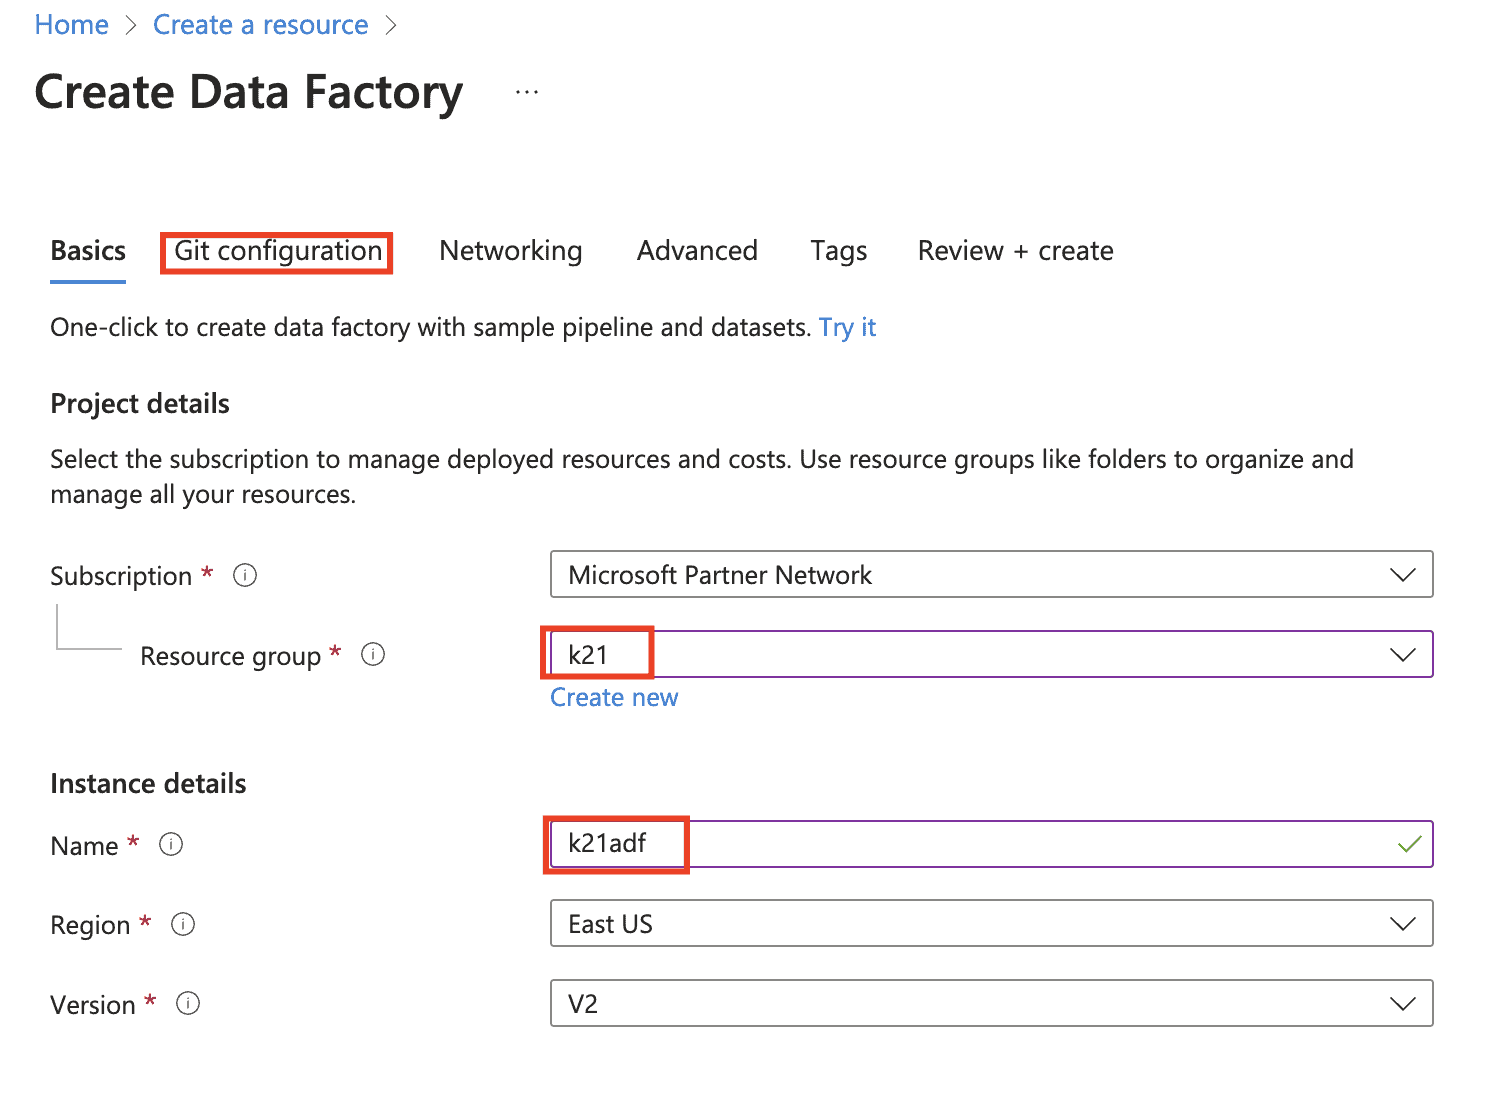Click the Subscription info icon
1508x1098 pixels.
[245, 575]
